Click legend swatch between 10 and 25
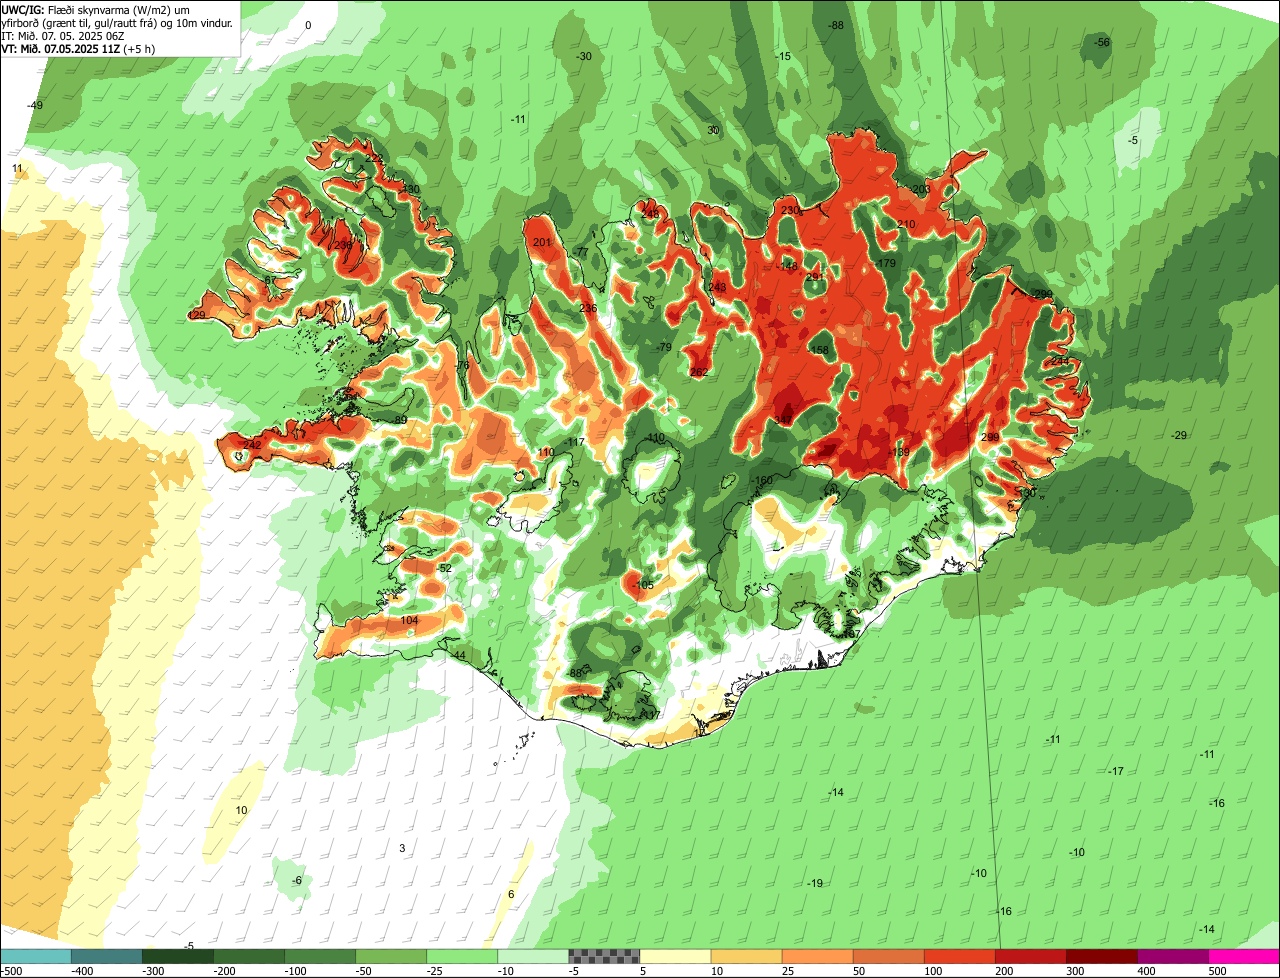 click(x=746, y=956)
